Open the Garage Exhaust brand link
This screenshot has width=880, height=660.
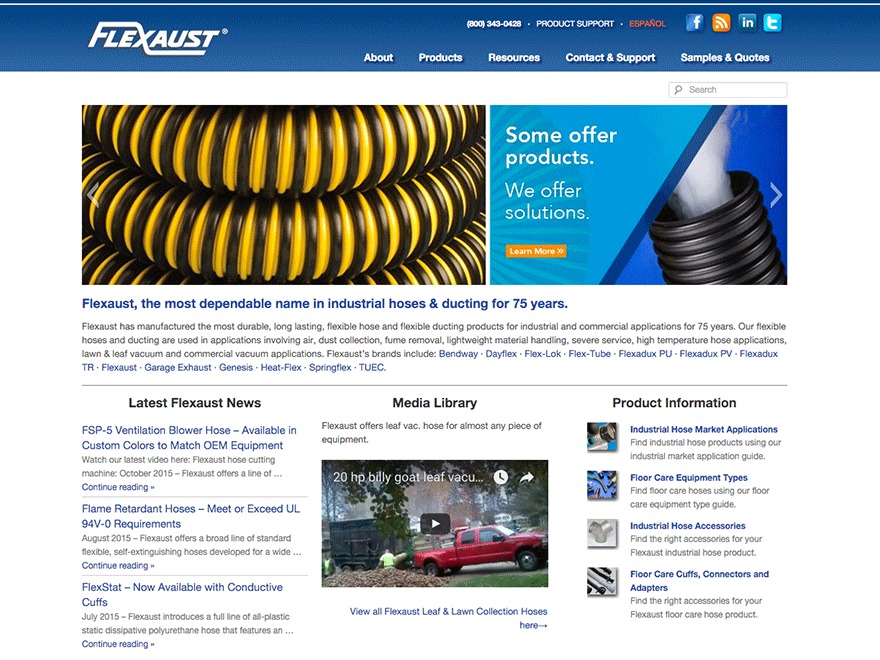point(178,367)
